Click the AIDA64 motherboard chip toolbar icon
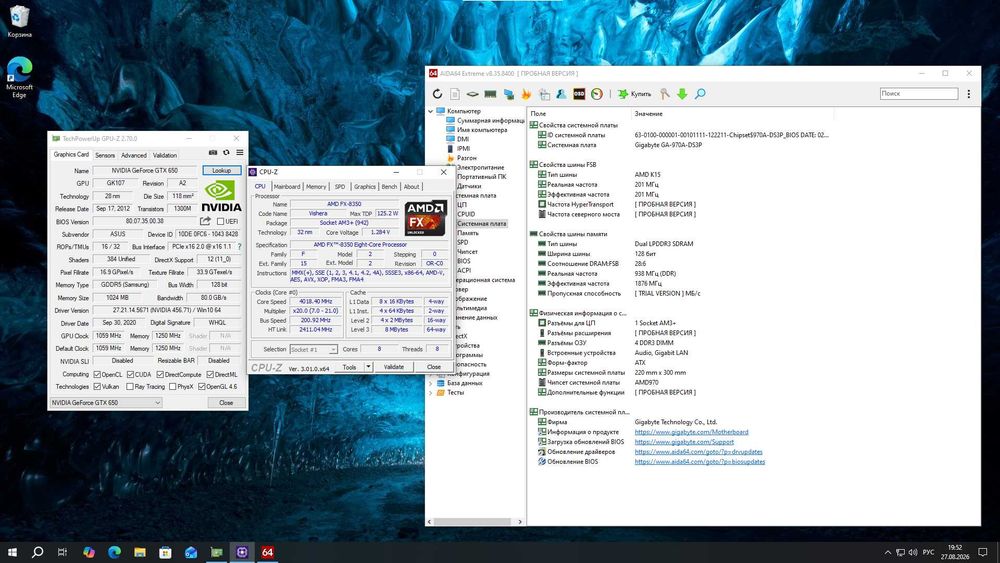The height and width of the screenshot is (563, 1000). click(x=473, y=94)
